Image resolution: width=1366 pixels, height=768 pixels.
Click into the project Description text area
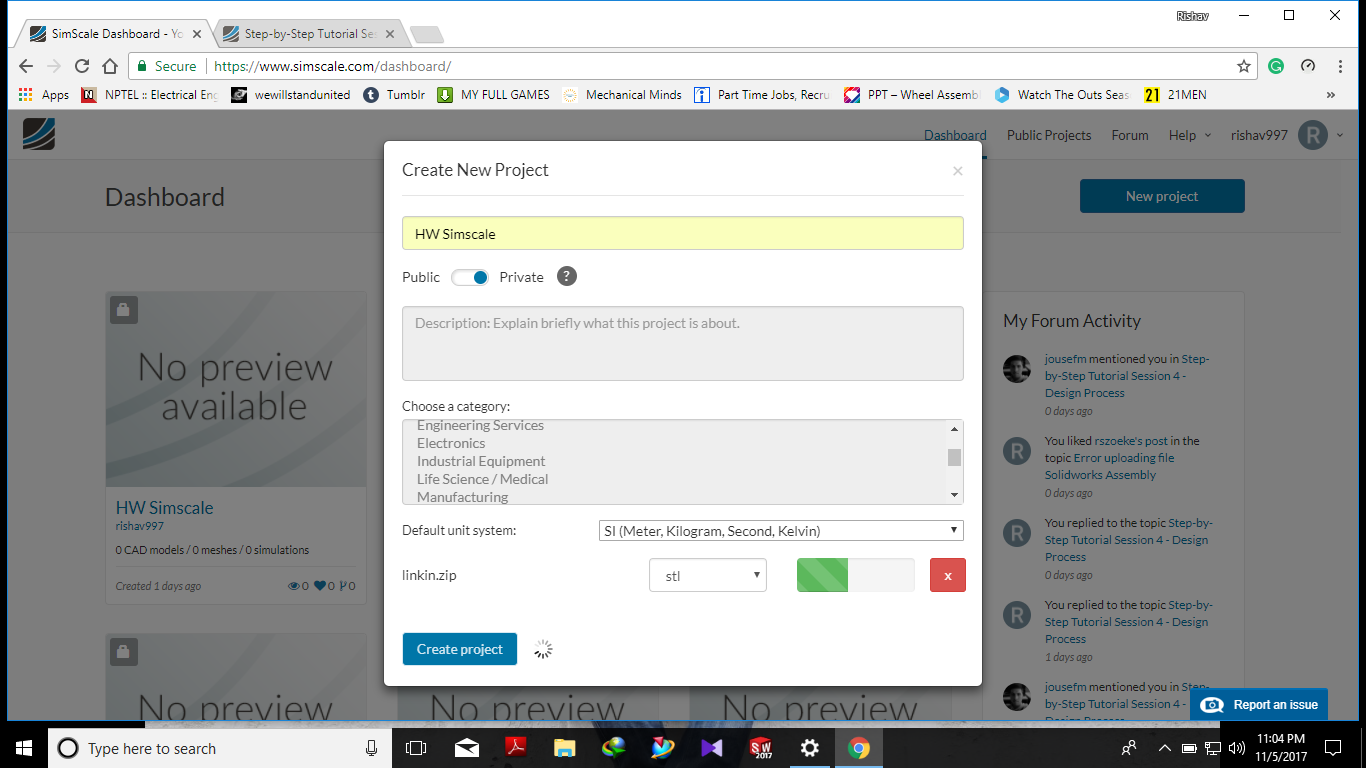[683, 343]
